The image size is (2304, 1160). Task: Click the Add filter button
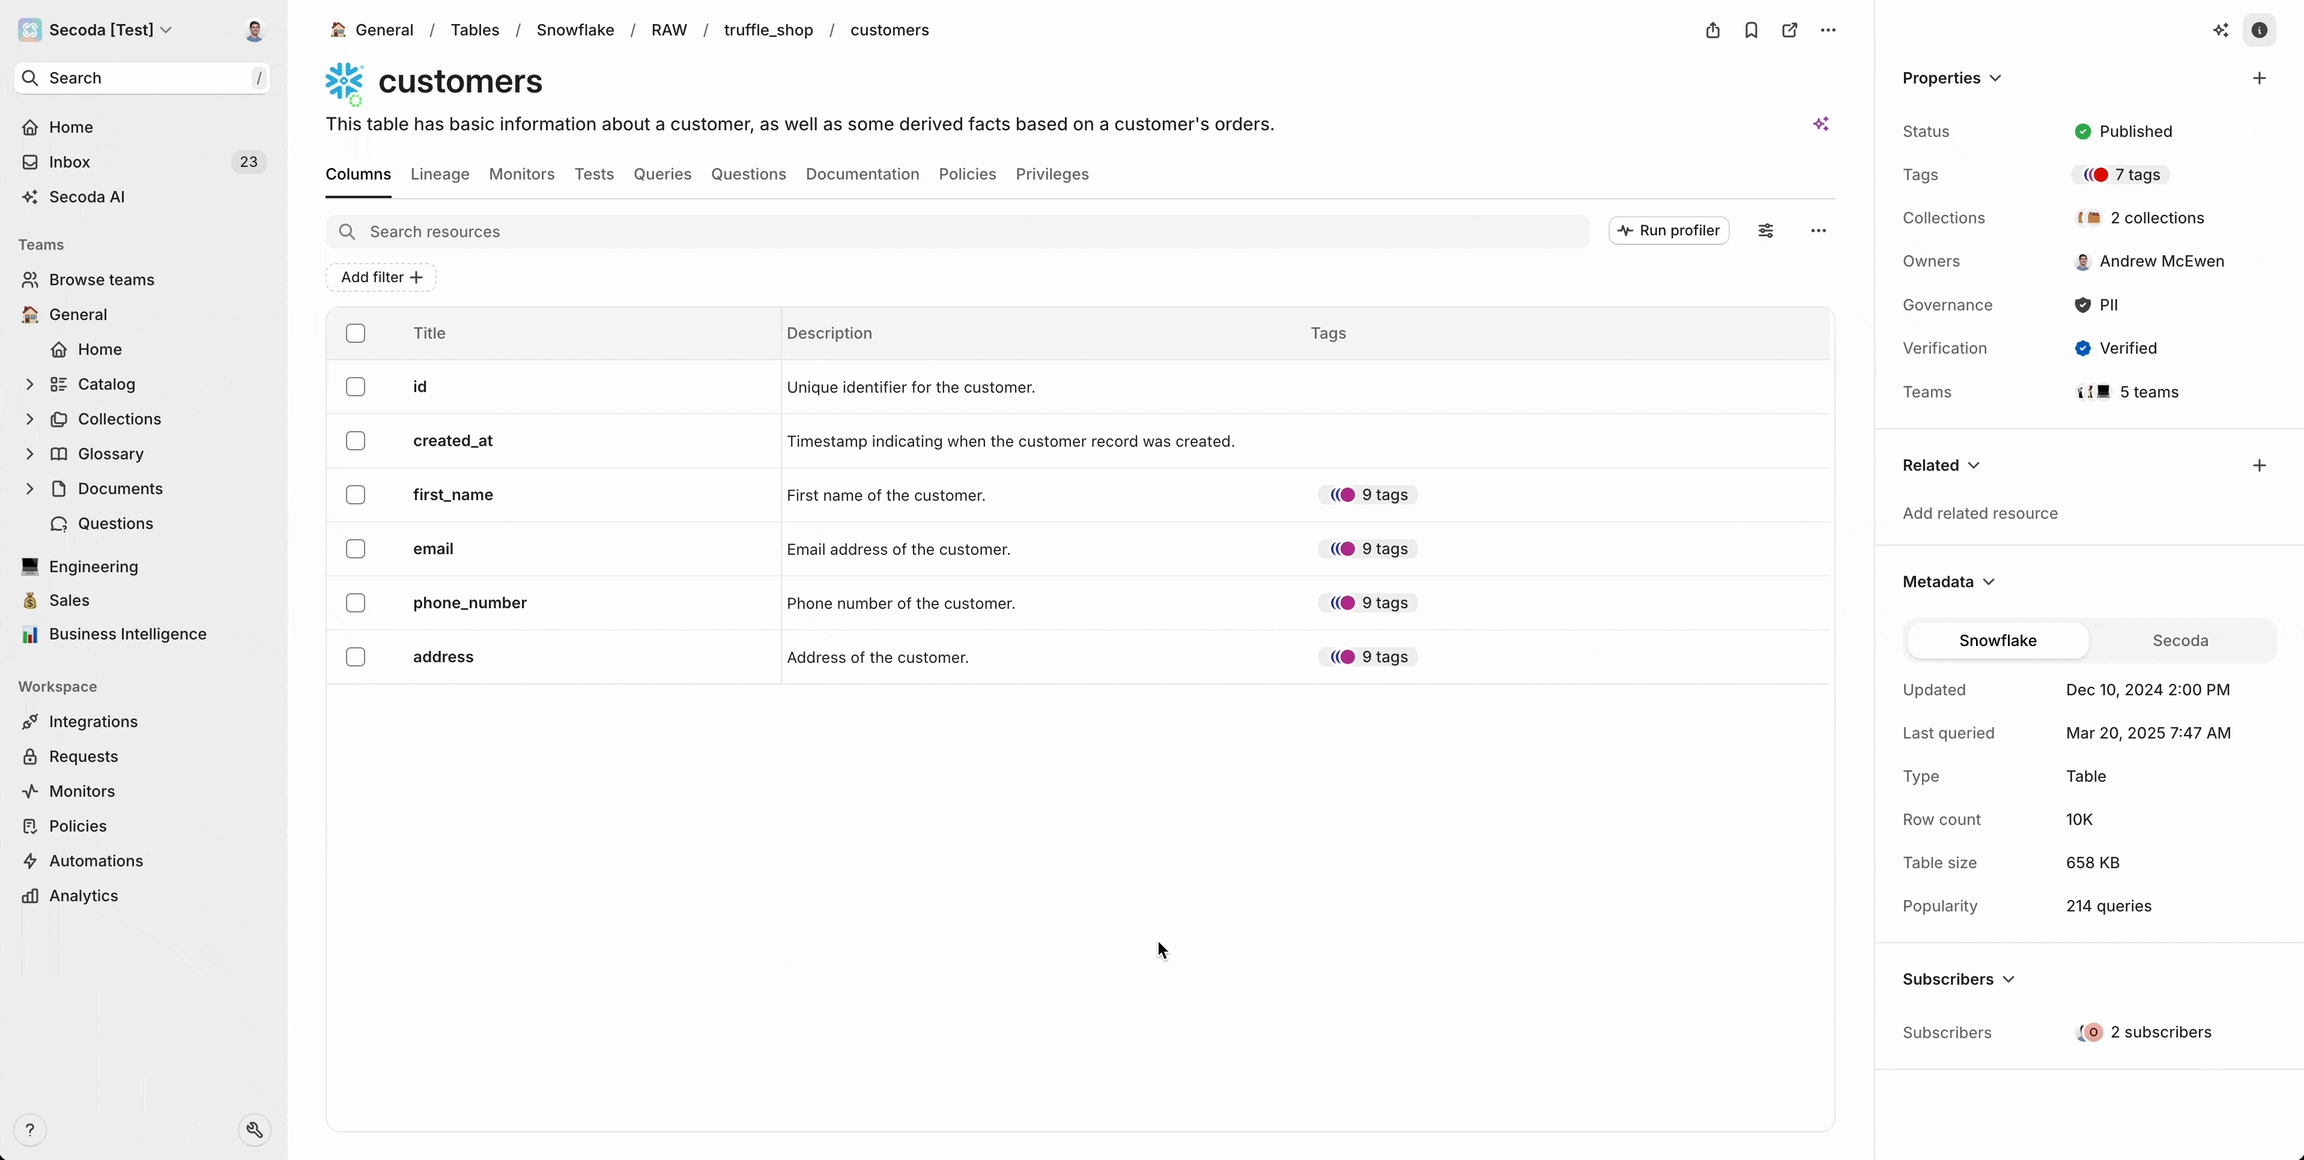tap(381, 277)
